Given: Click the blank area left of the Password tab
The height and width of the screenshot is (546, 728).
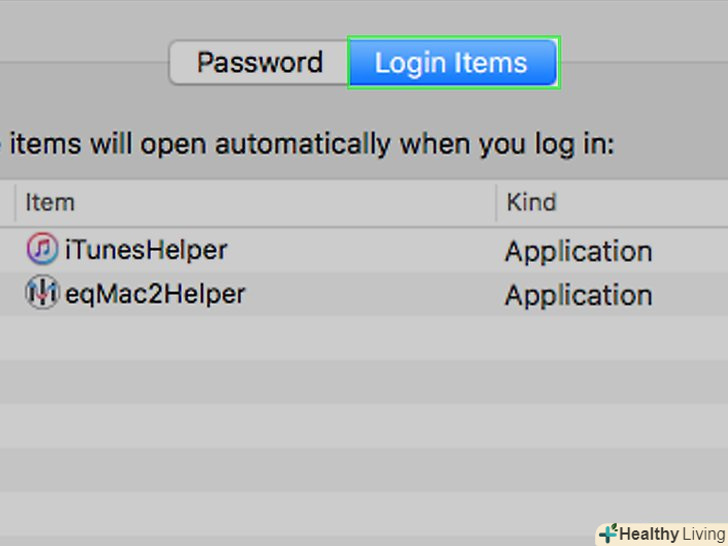Looking at the screenshot, I should coord(80,63).
